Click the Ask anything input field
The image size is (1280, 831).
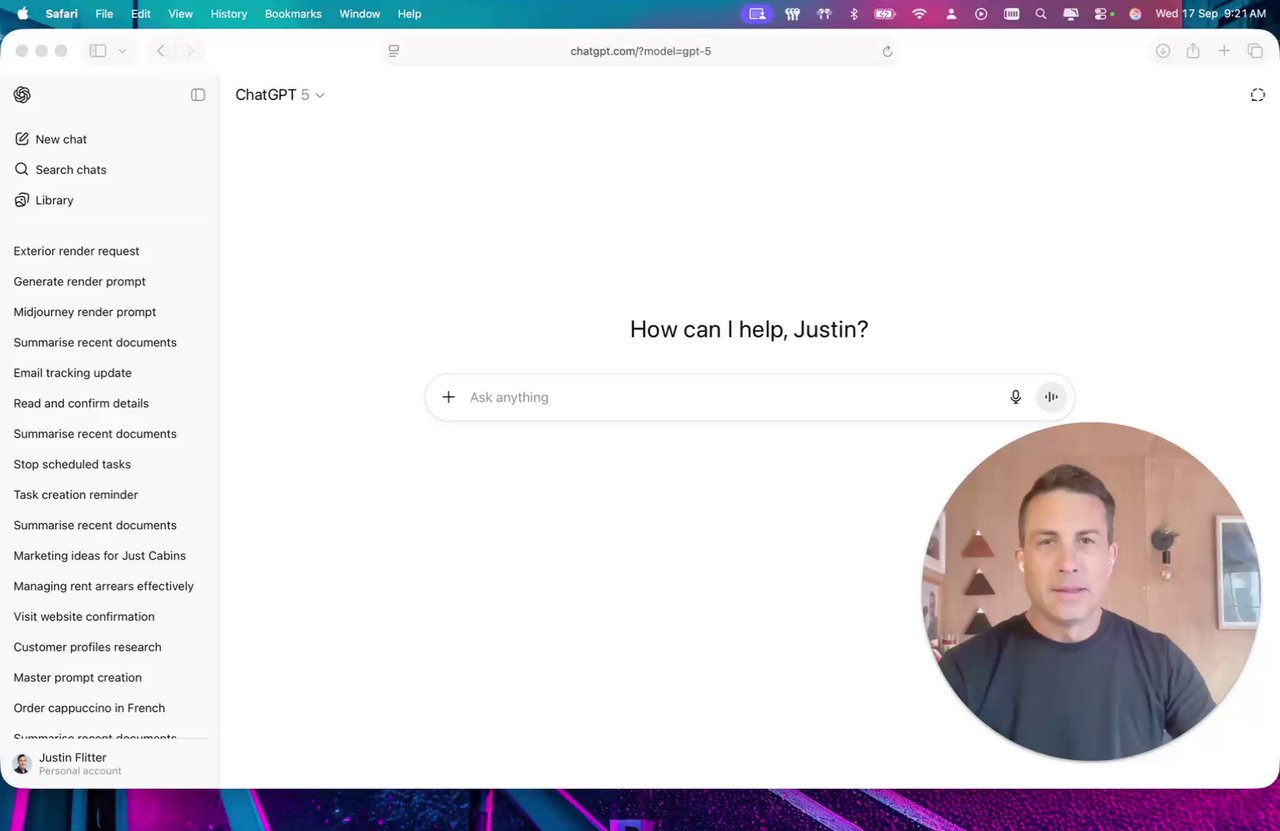733,397
